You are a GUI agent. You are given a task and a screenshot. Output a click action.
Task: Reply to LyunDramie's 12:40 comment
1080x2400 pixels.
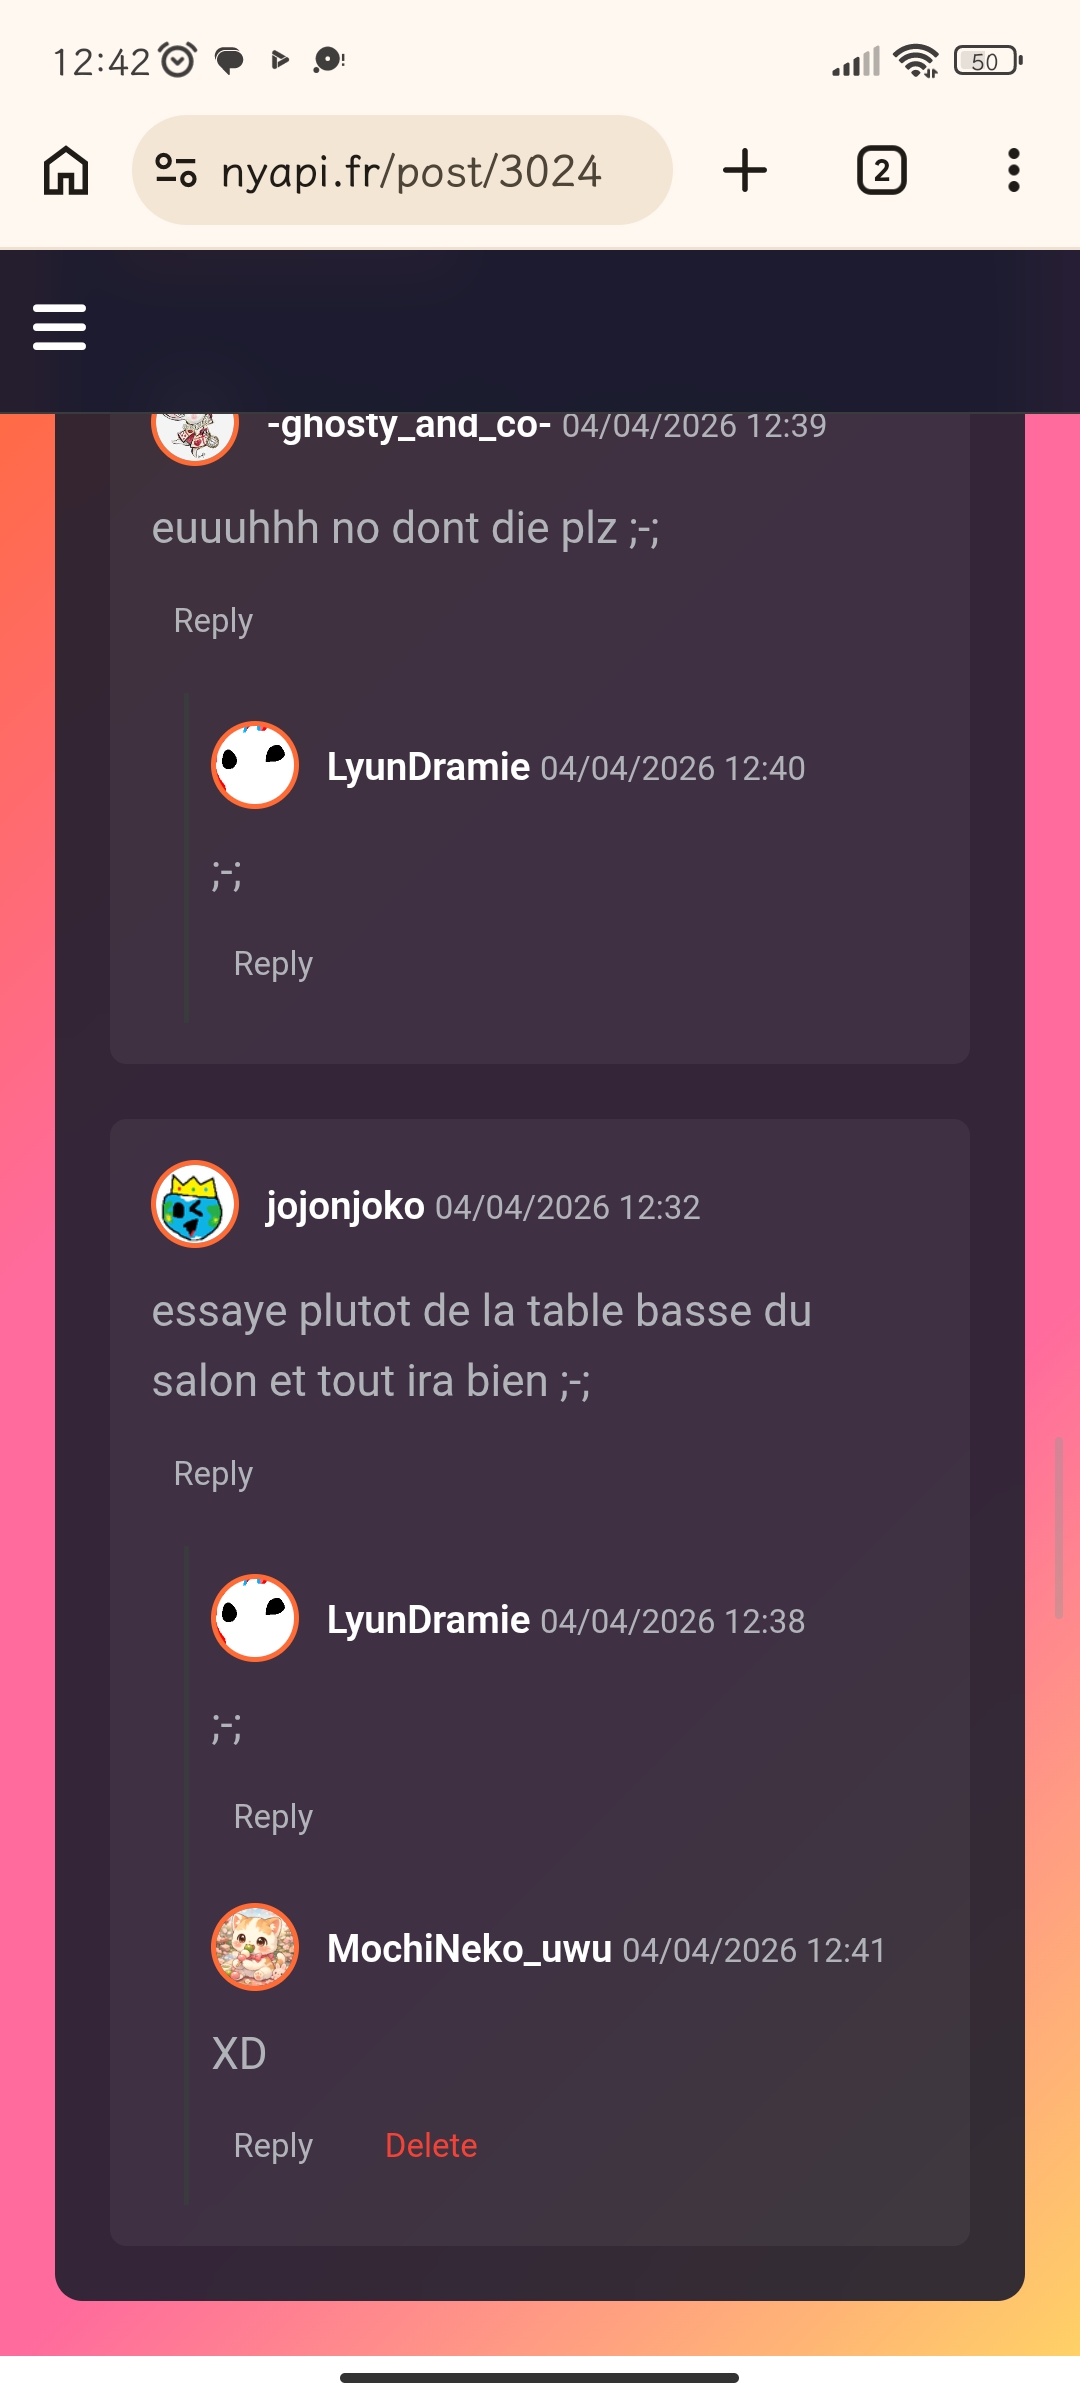coord(273,964)
